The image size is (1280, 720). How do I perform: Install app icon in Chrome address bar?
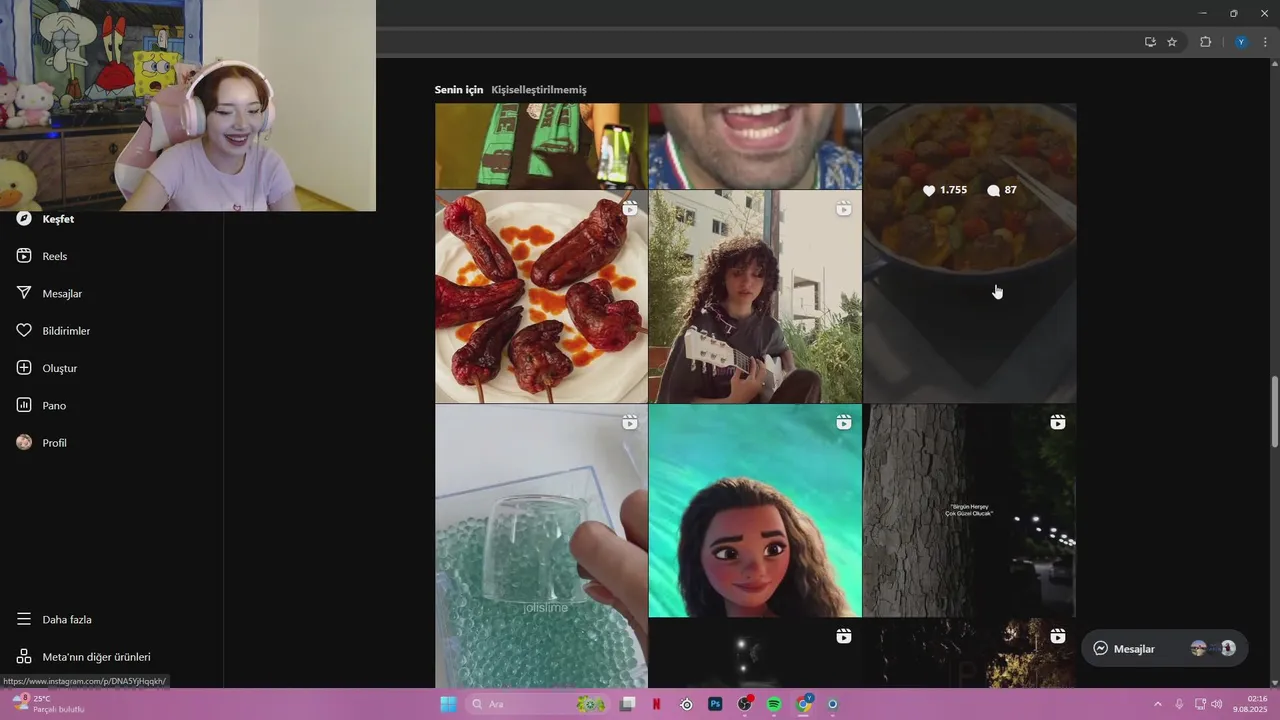click(x=1150, y=42)
